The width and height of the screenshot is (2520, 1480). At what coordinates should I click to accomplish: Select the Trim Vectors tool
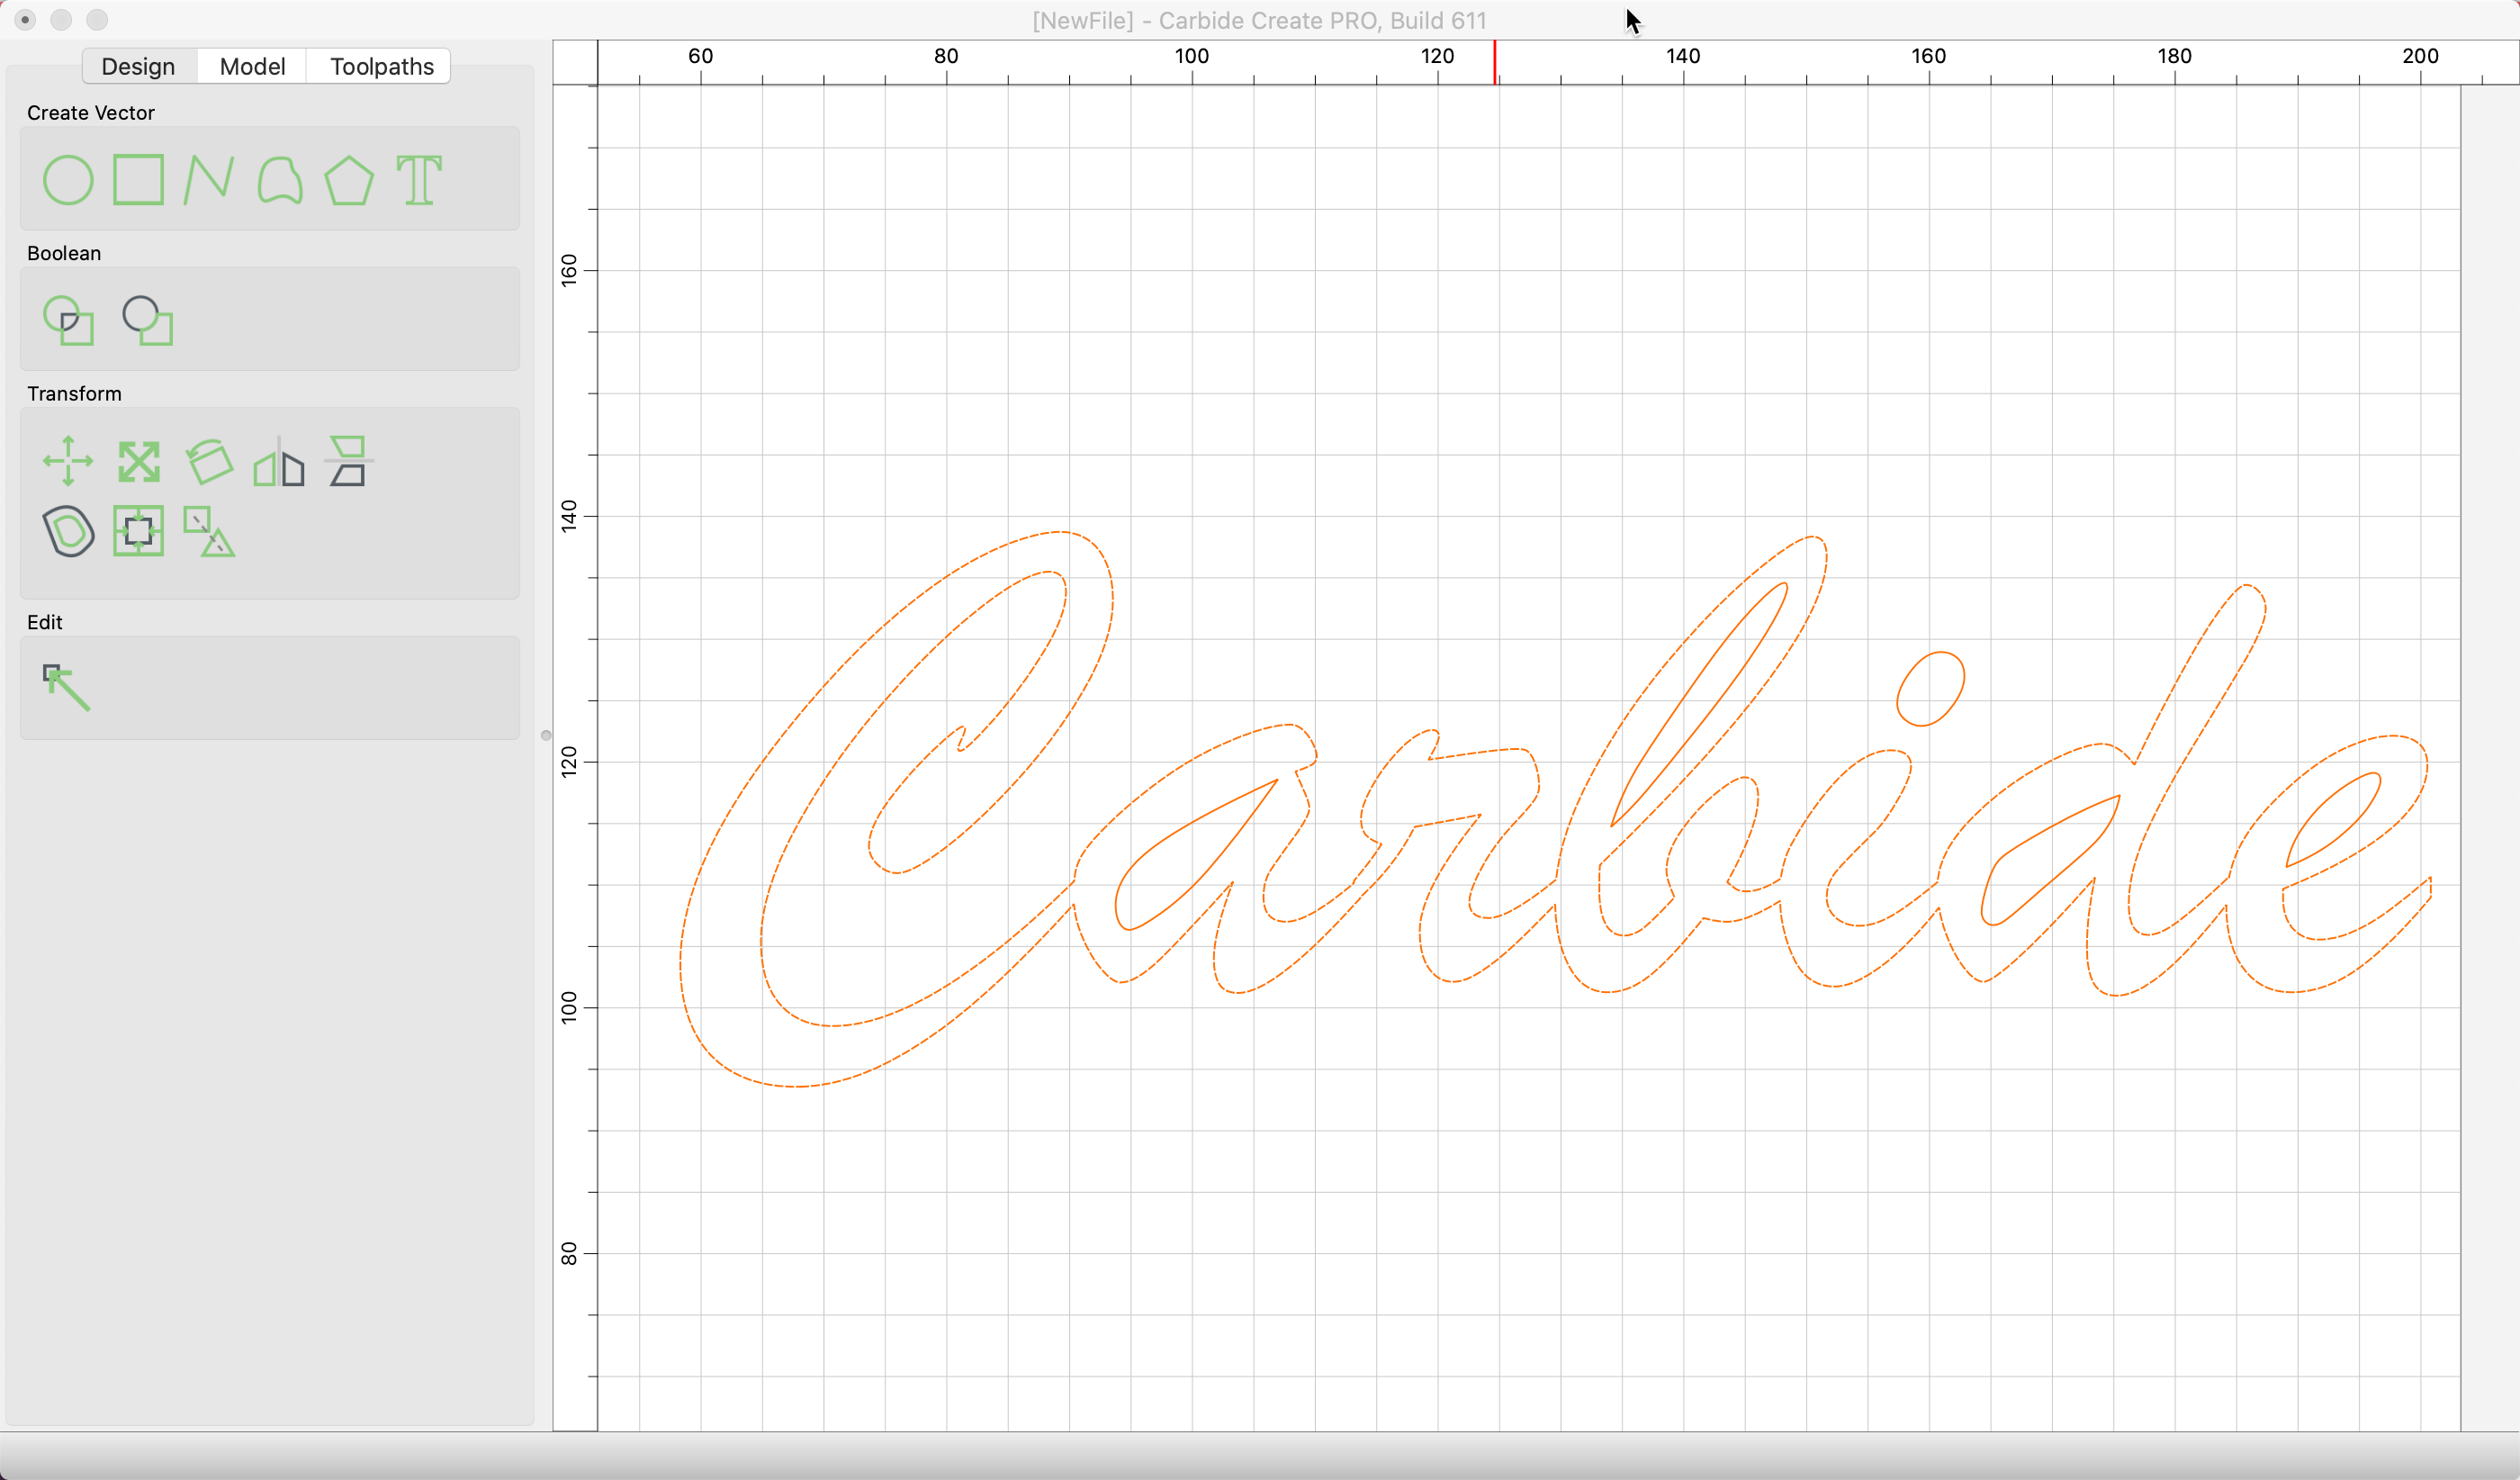click(x=208, y=531)
